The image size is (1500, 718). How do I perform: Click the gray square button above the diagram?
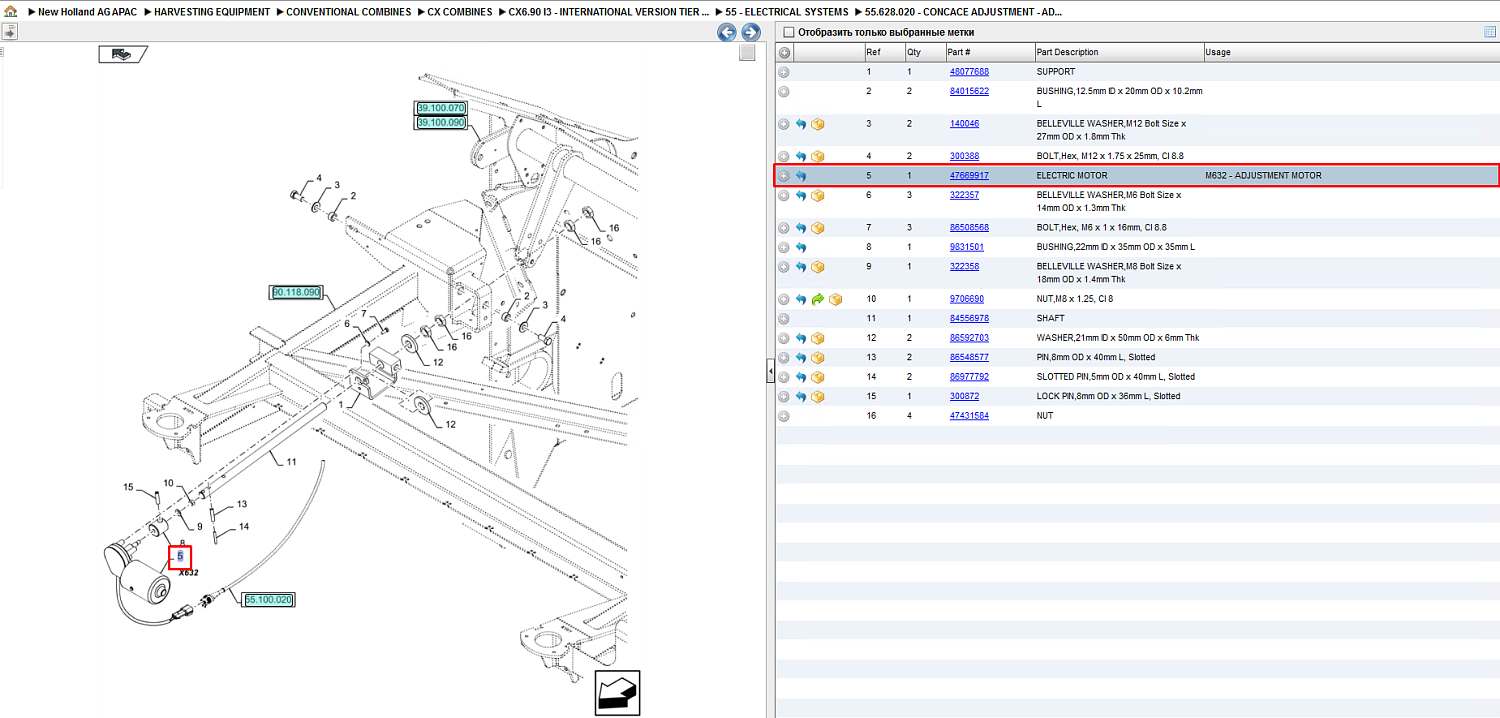(747, 53)
